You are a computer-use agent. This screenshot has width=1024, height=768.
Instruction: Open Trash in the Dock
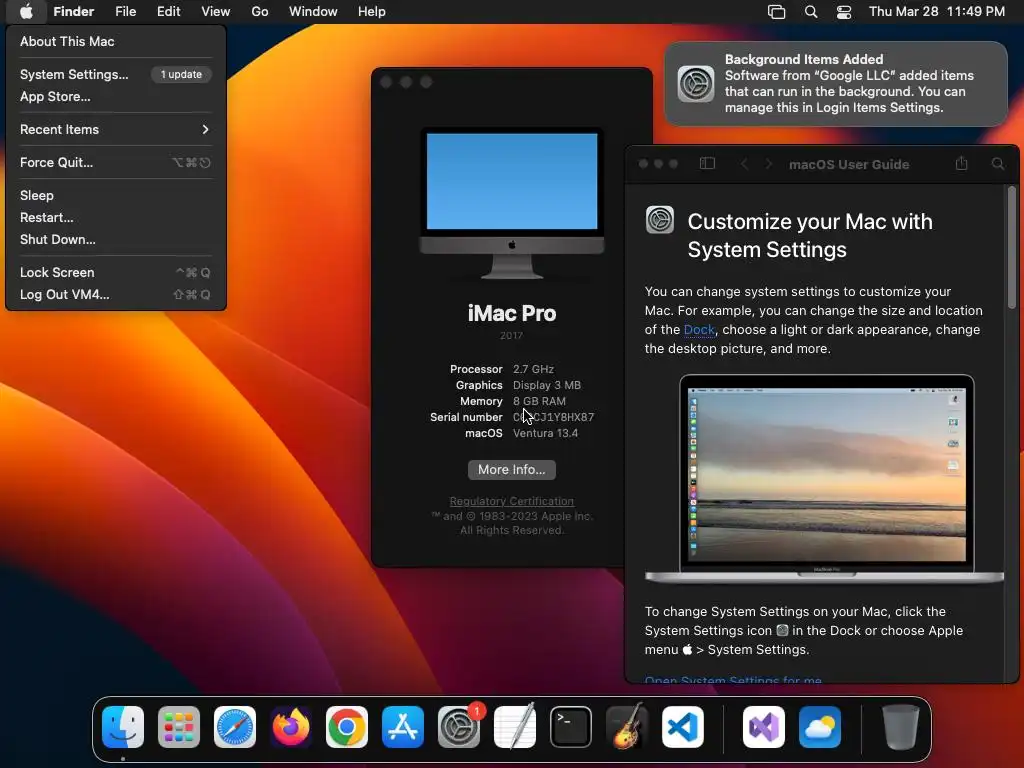pos(901,727)
